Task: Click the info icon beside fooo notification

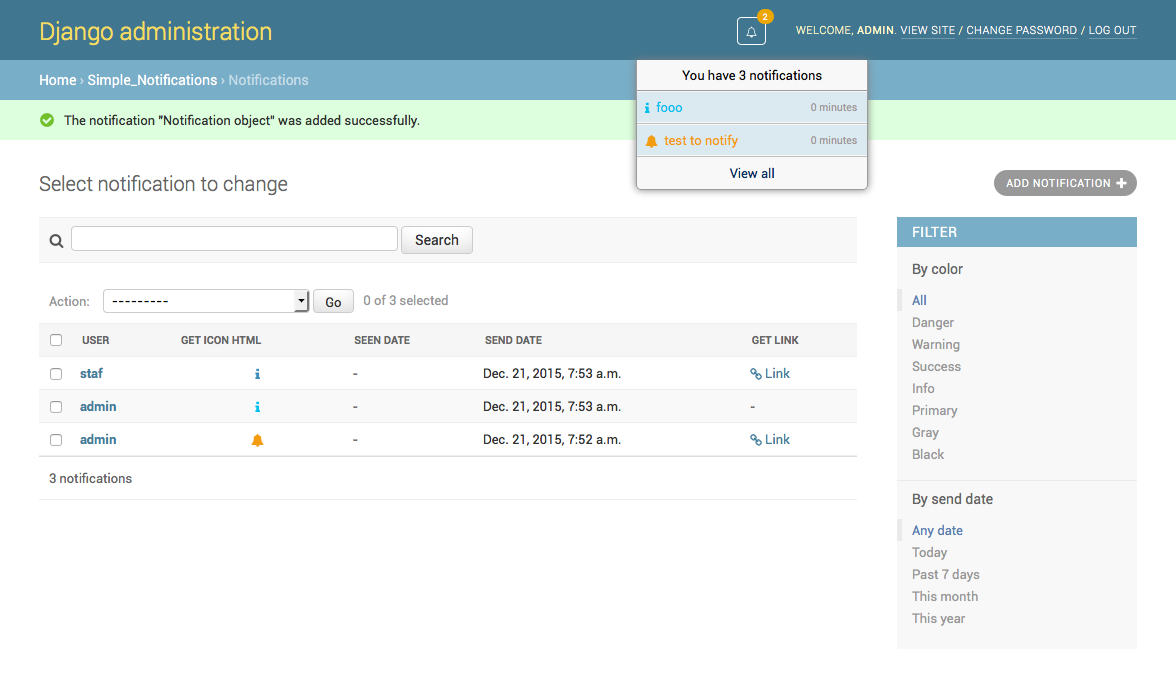Action: (647, 108)
